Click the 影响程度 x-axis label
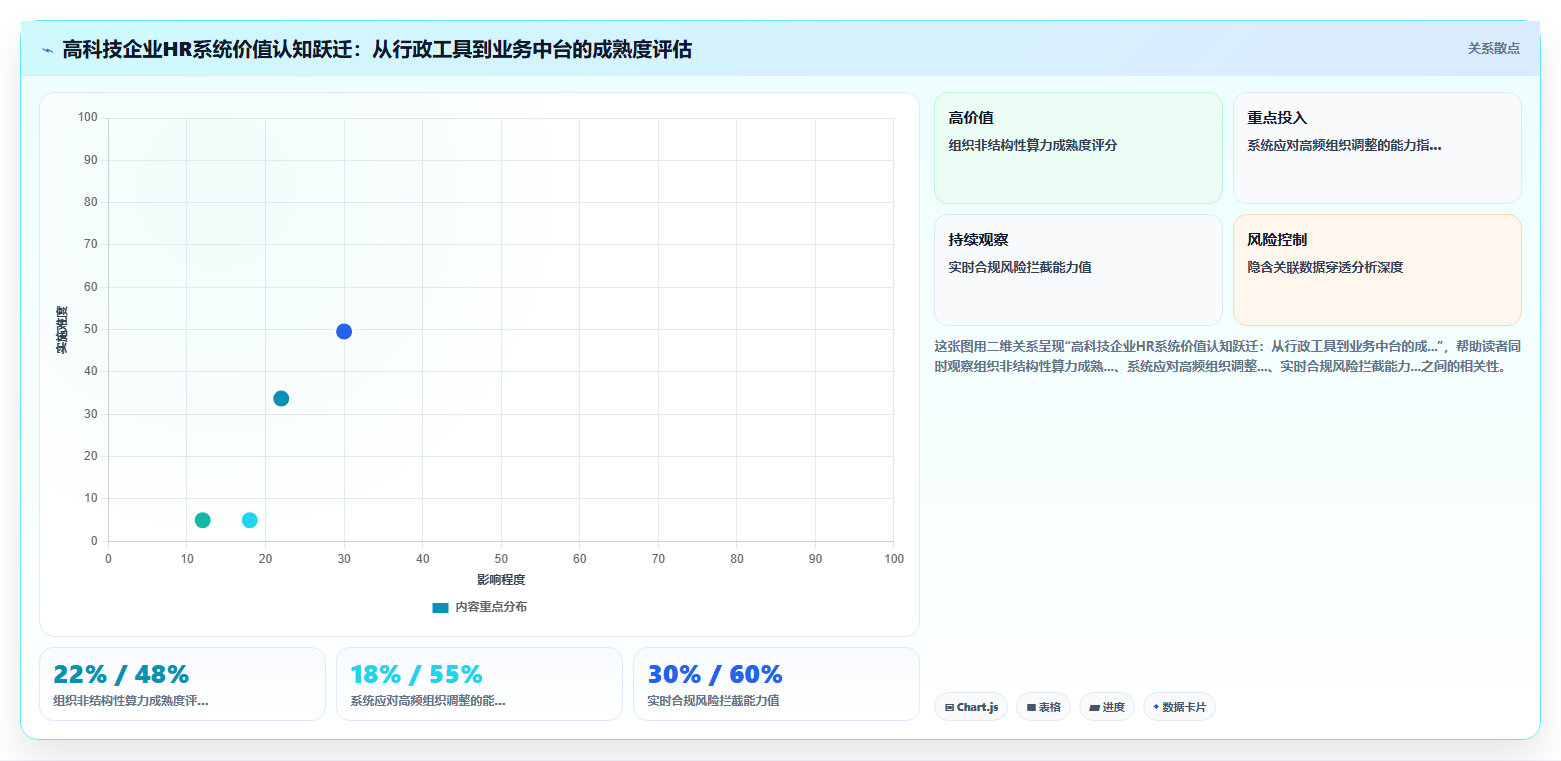 (501, 579)
